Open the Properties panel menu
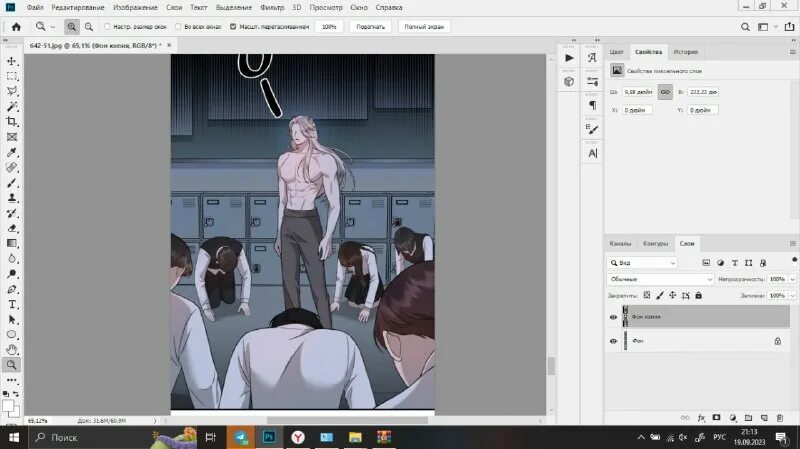The height and width of the screenshot is (449, 800). pyautogui.click(x=792, y=52)
